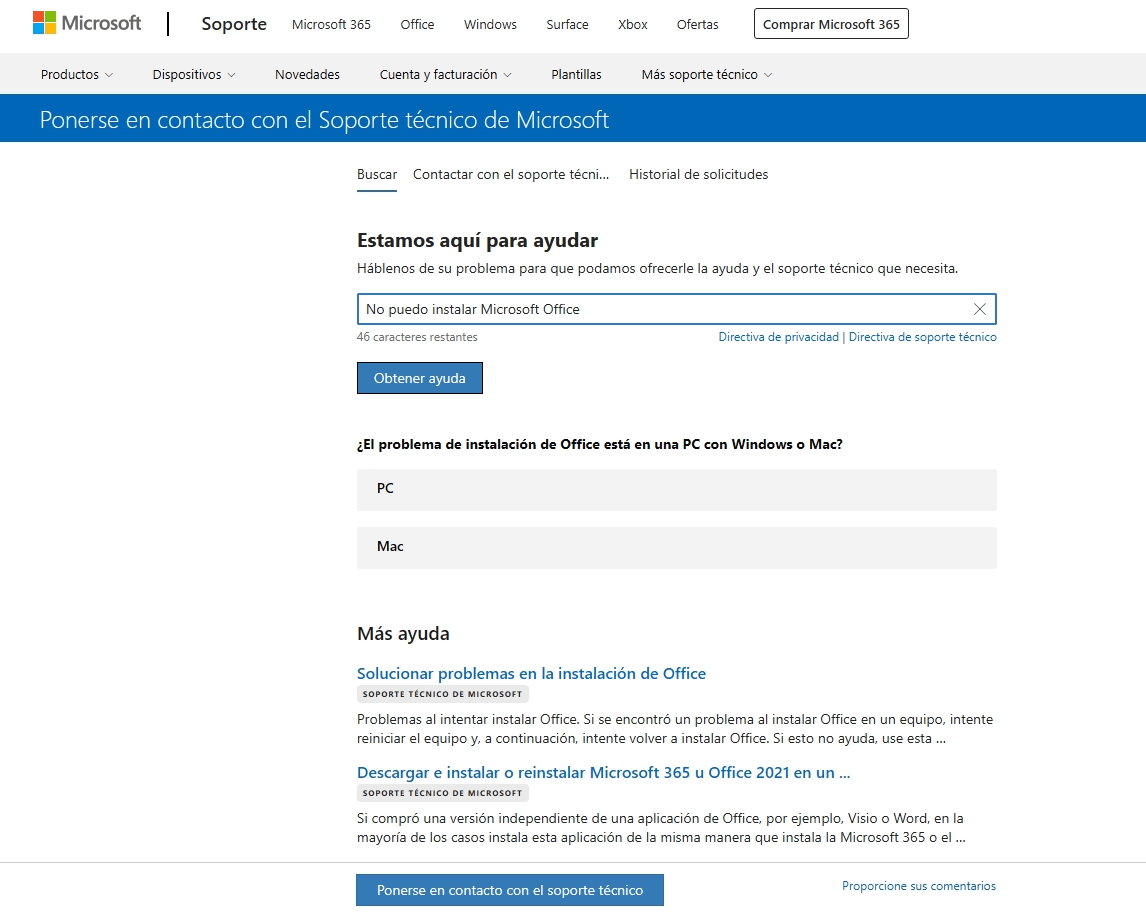Screen dimensions: 1146x912
Task: Switch to Contactar con el soporte técnico tab
Action: (x=511, y=175)
